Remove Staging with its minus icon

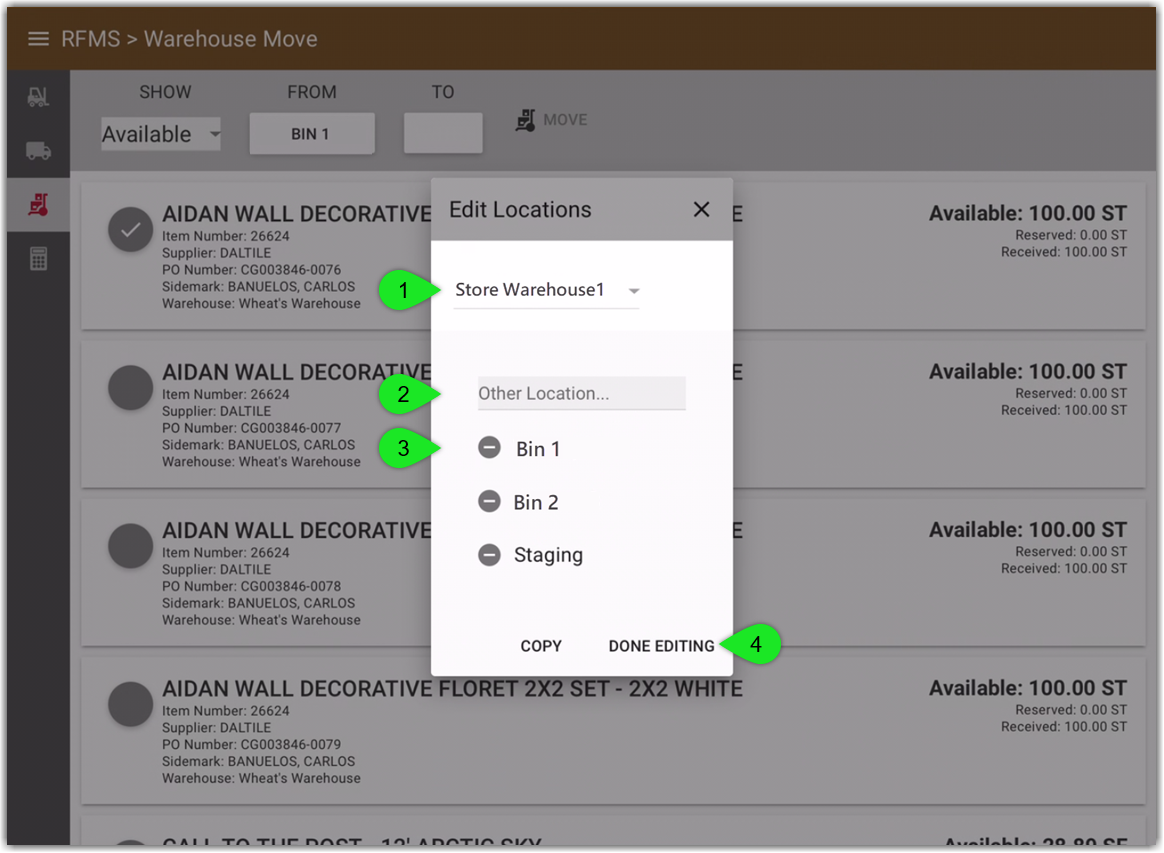(489, 555)
